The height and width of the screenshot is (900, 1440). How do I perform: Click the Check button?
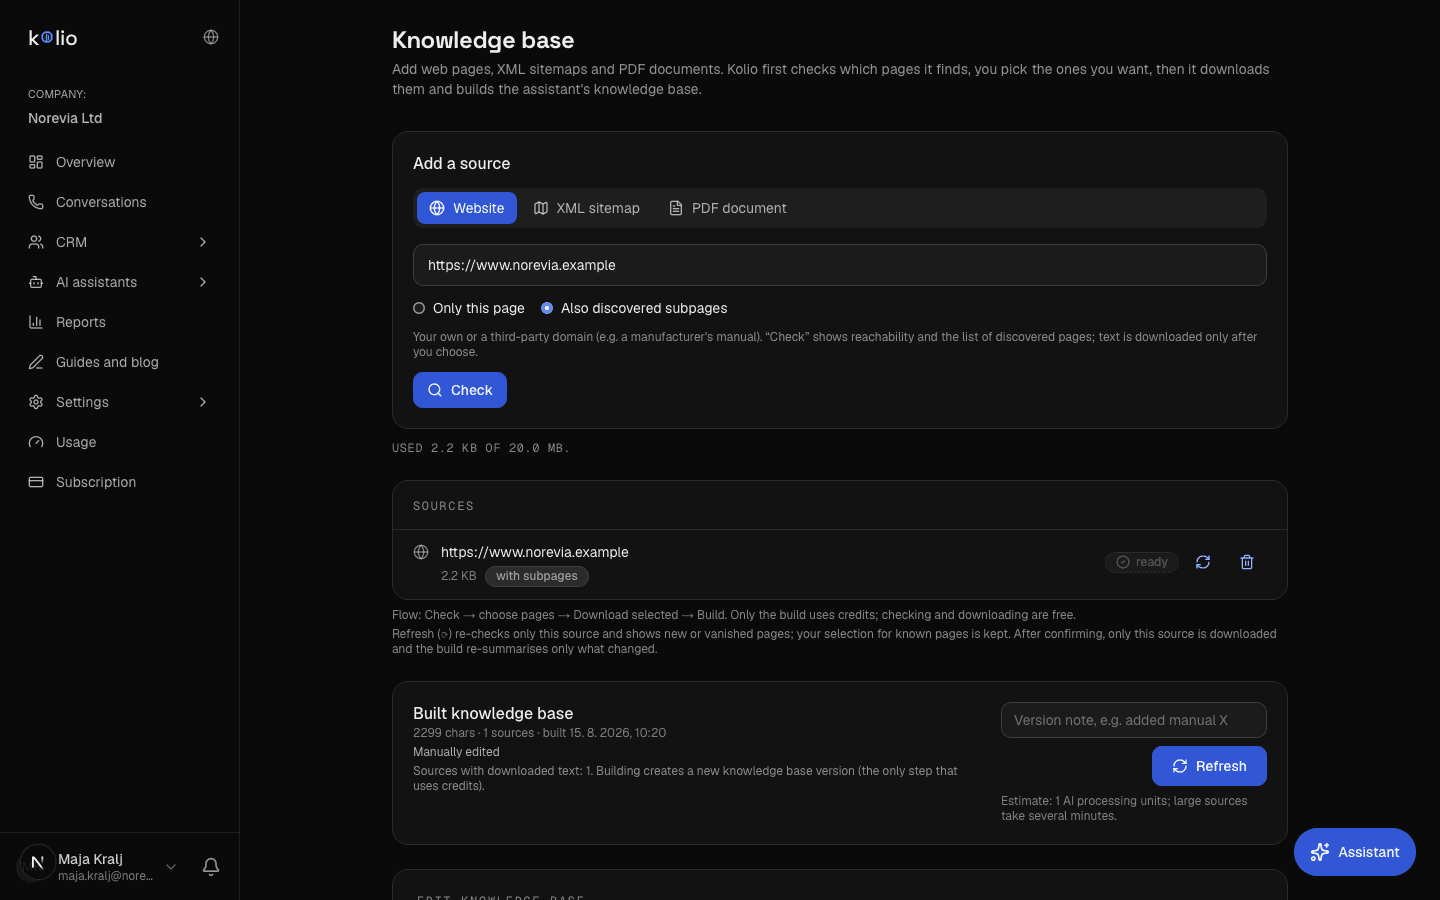[460, 390]
